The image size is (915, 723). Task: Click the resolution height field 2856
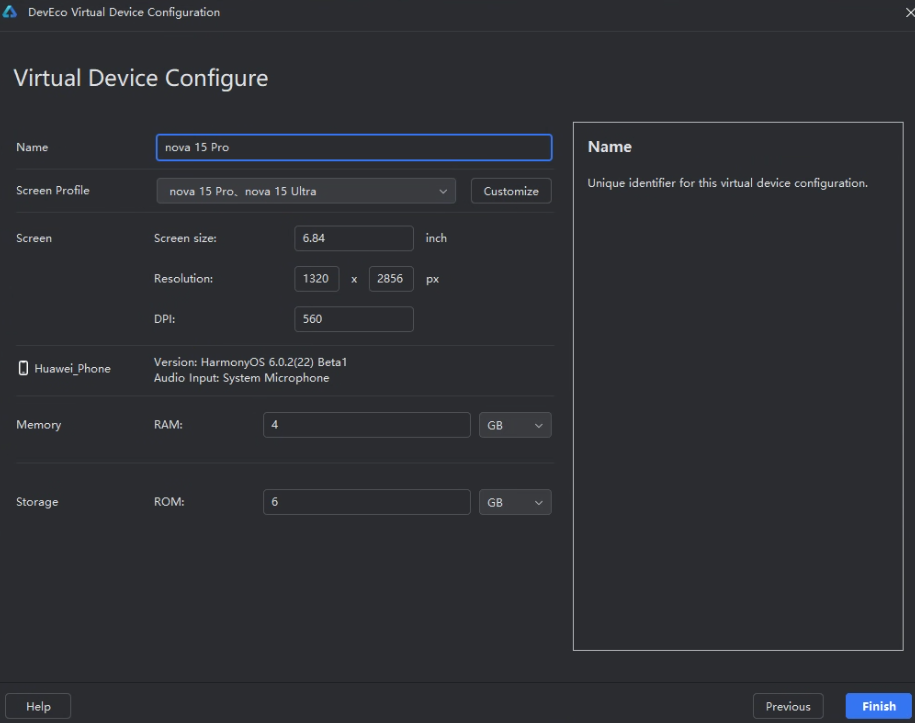(x=391, y=278)
